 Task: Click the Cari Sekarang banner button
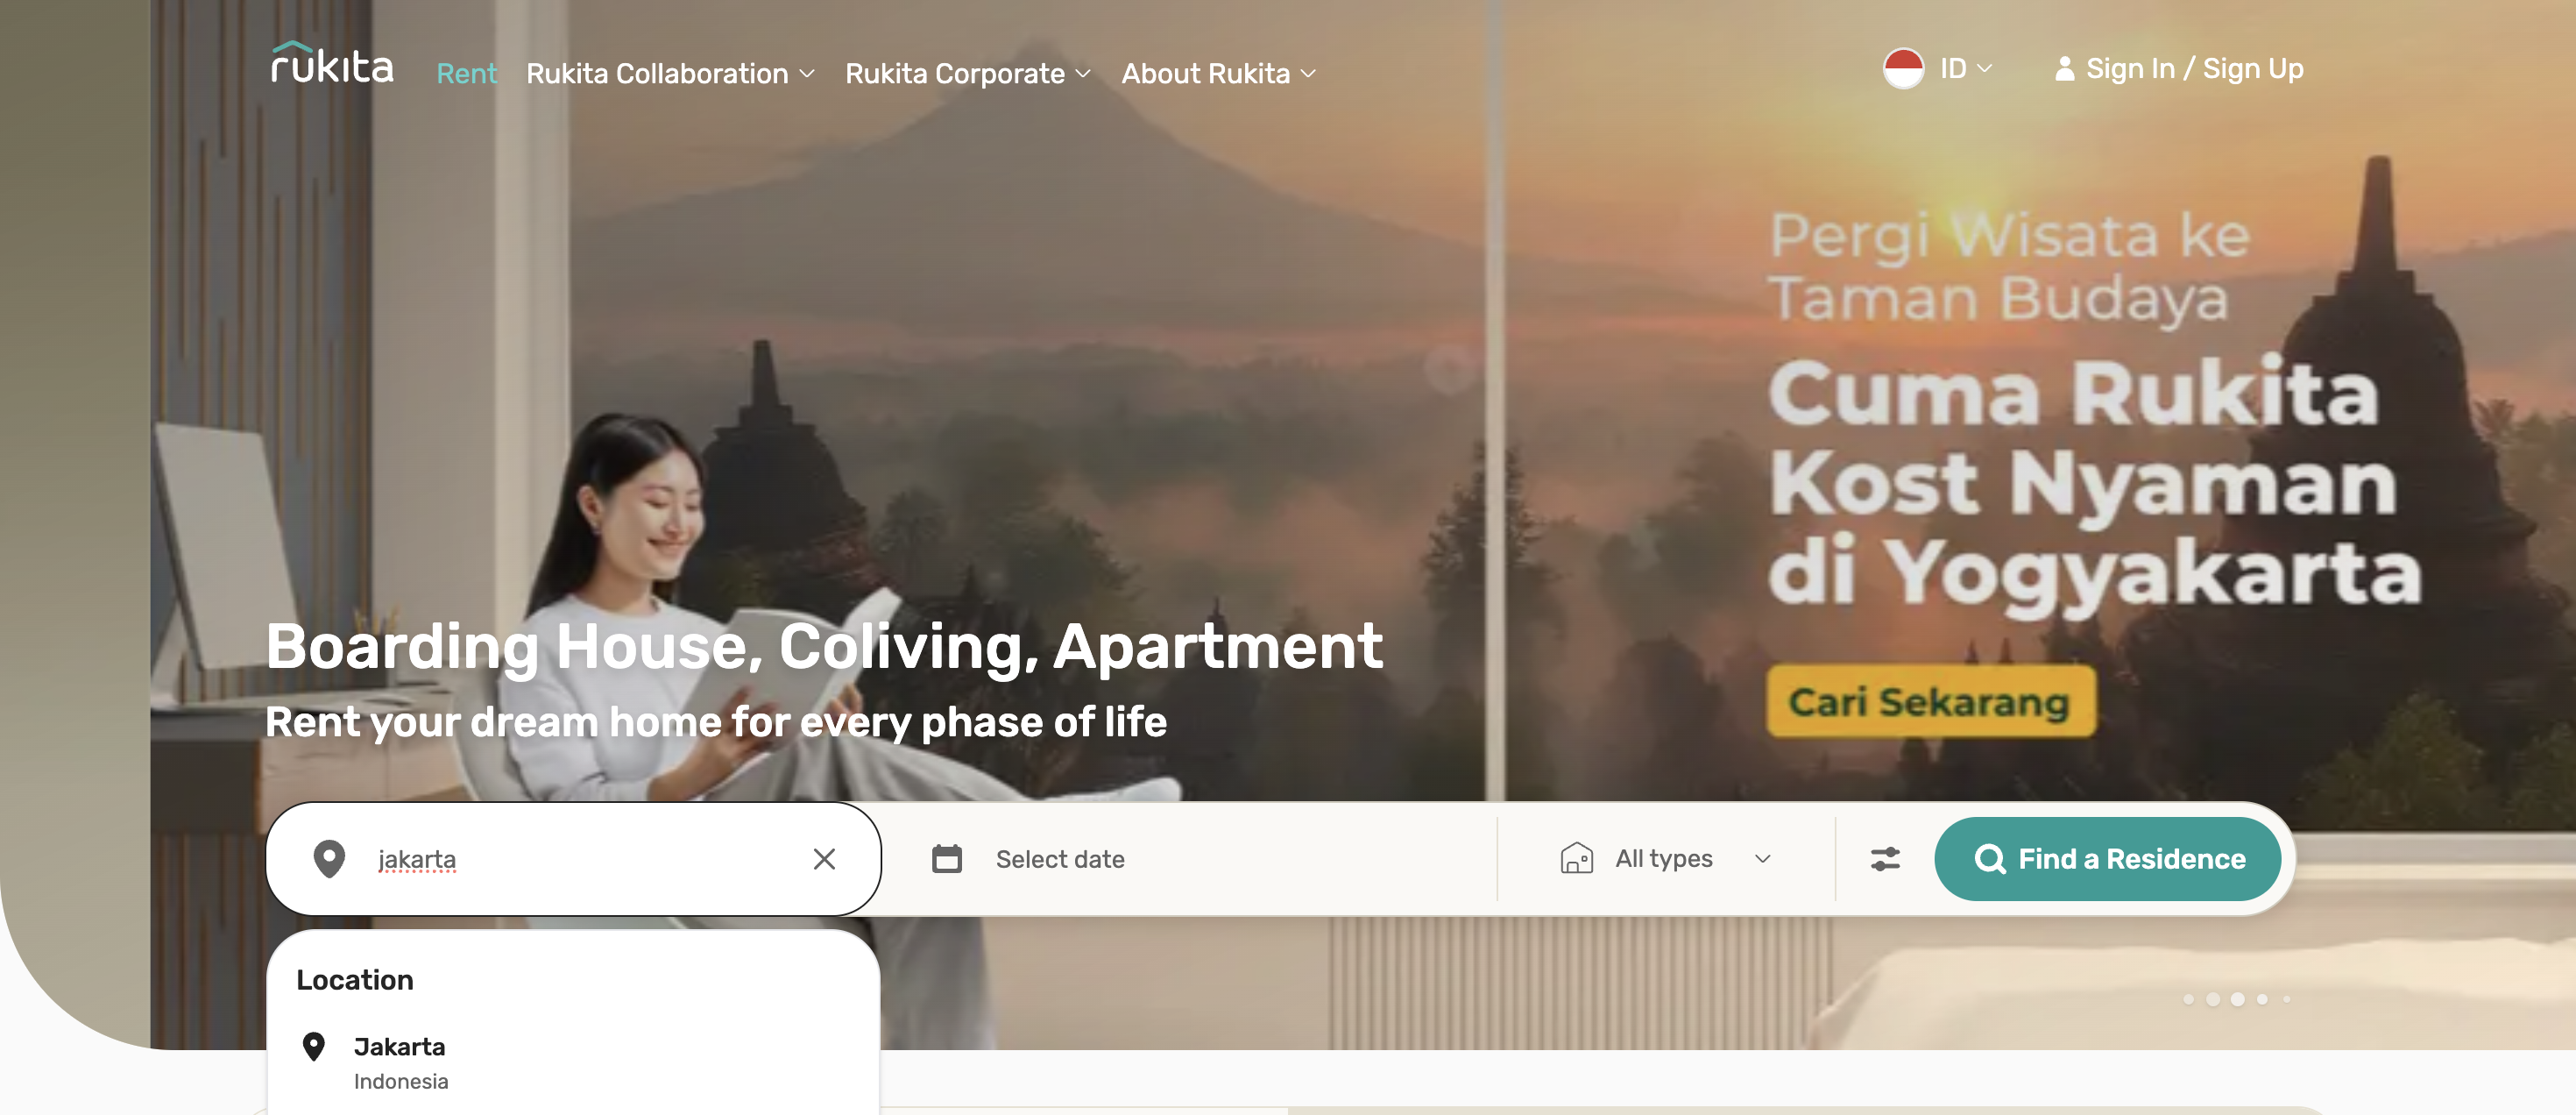click(x=1929, y=702)
